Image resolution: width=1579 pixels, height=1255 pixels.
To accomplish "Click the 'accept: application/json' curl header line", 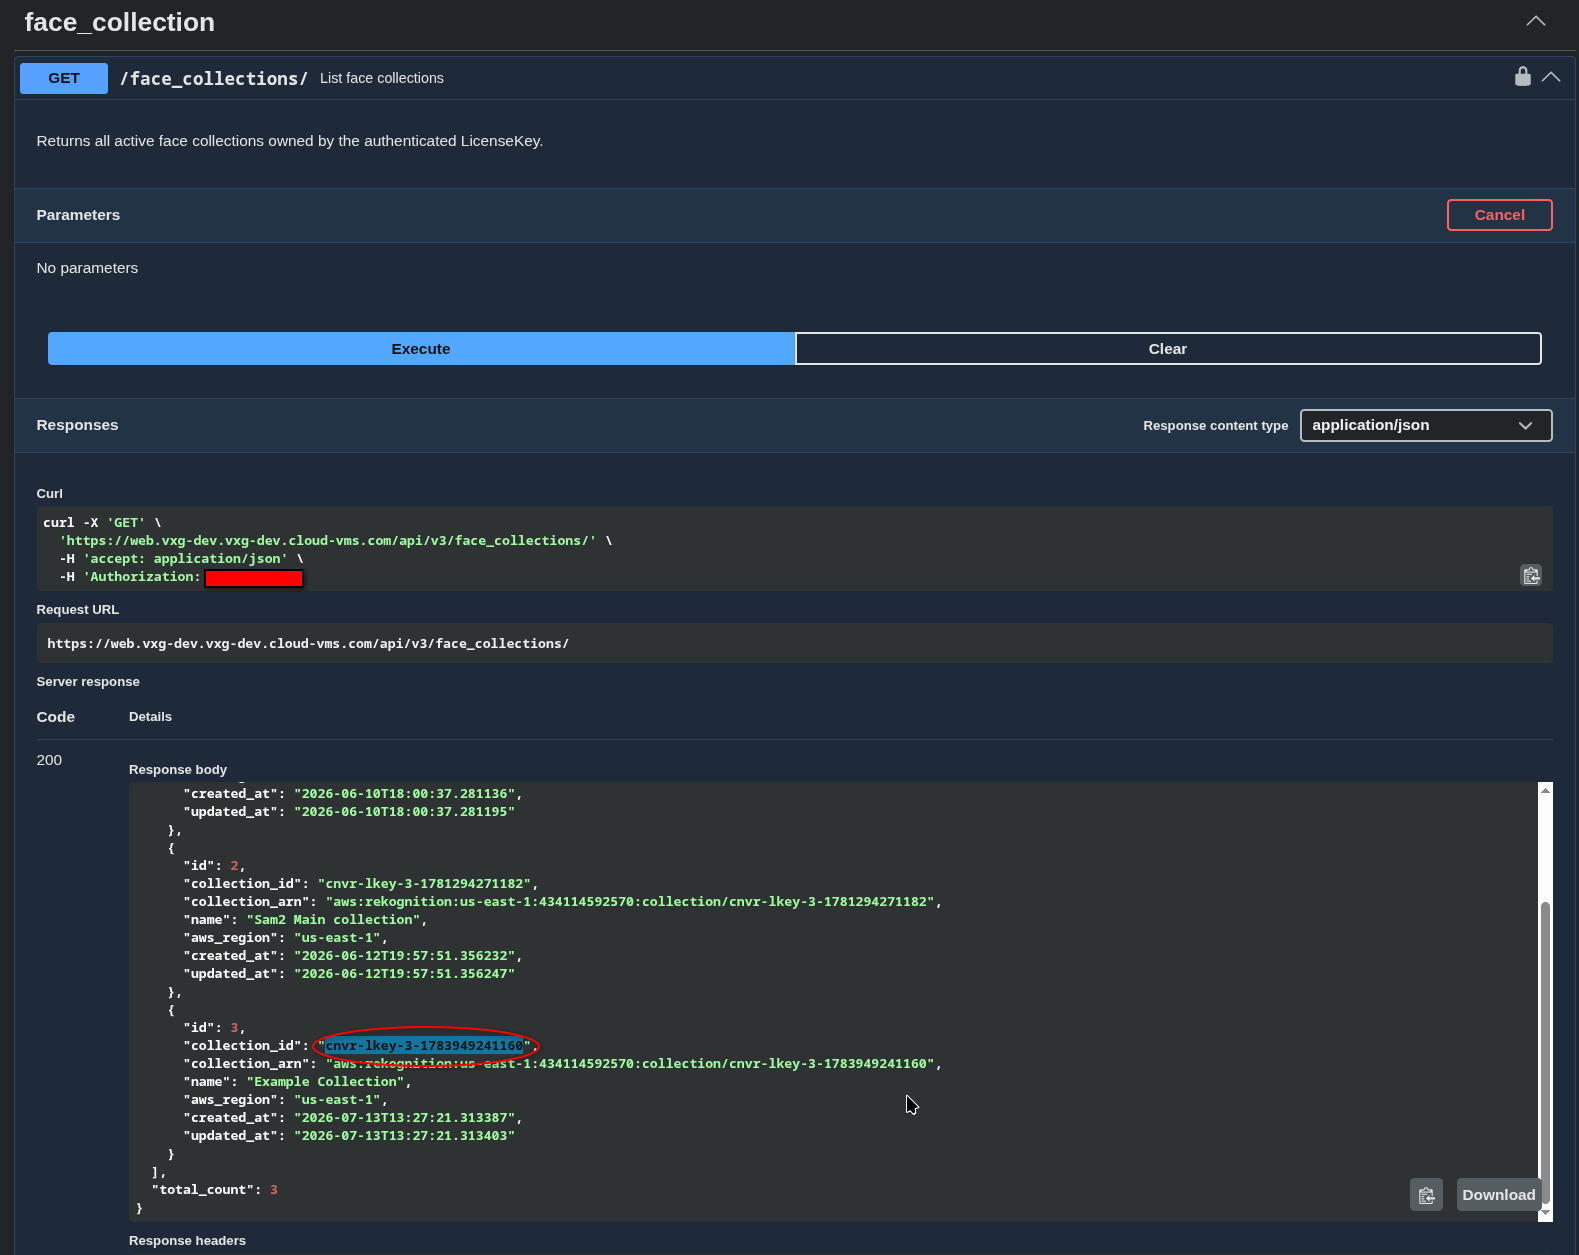I will pyautogui.click(x=180, y=559).
